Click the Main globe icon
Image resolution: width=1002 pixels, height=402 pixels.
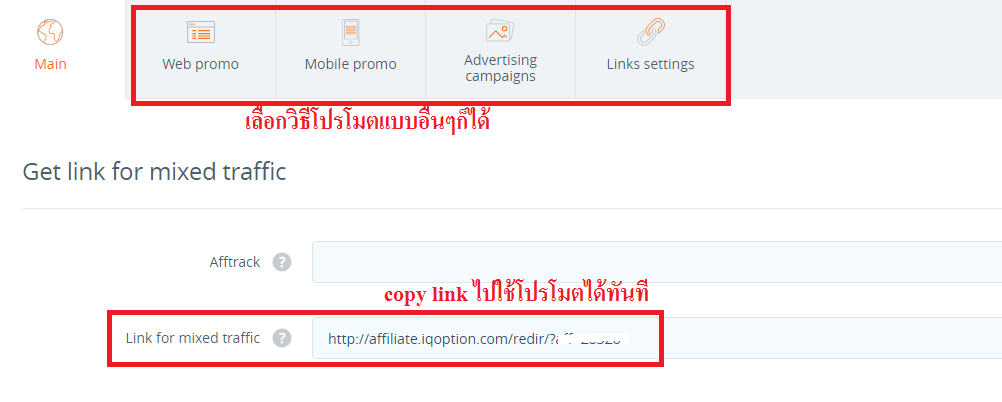50,32
